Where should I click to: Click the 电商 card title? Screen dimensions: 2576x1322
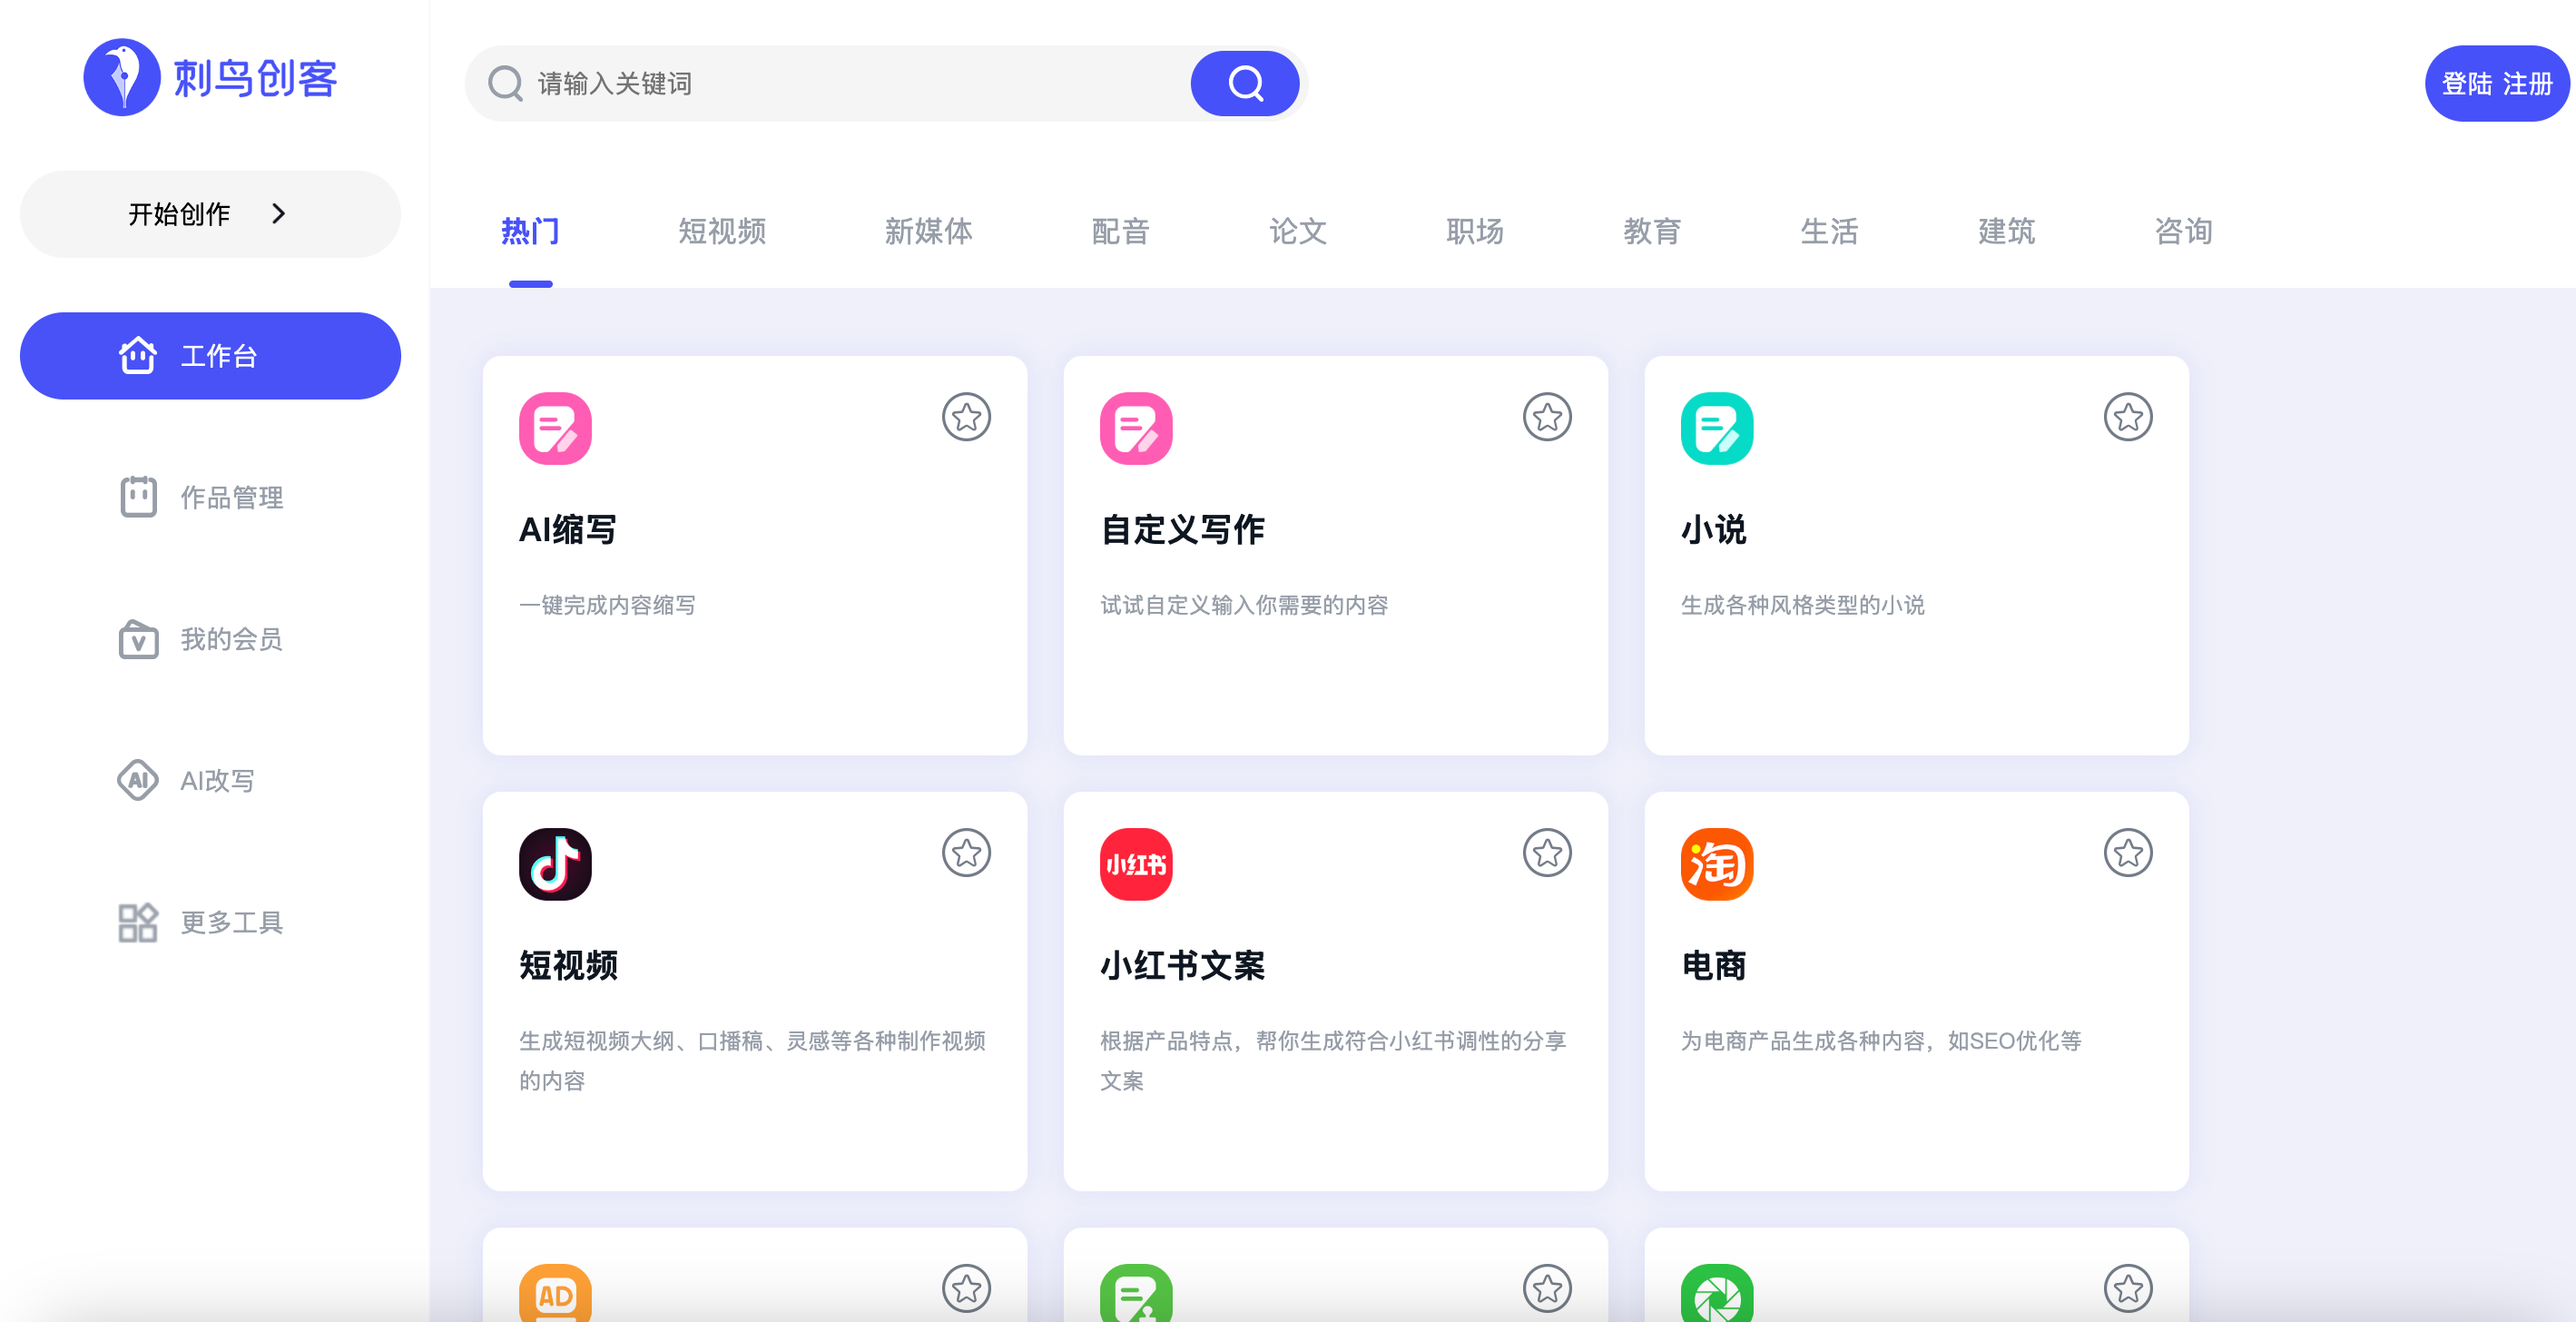pos(1714,965)
